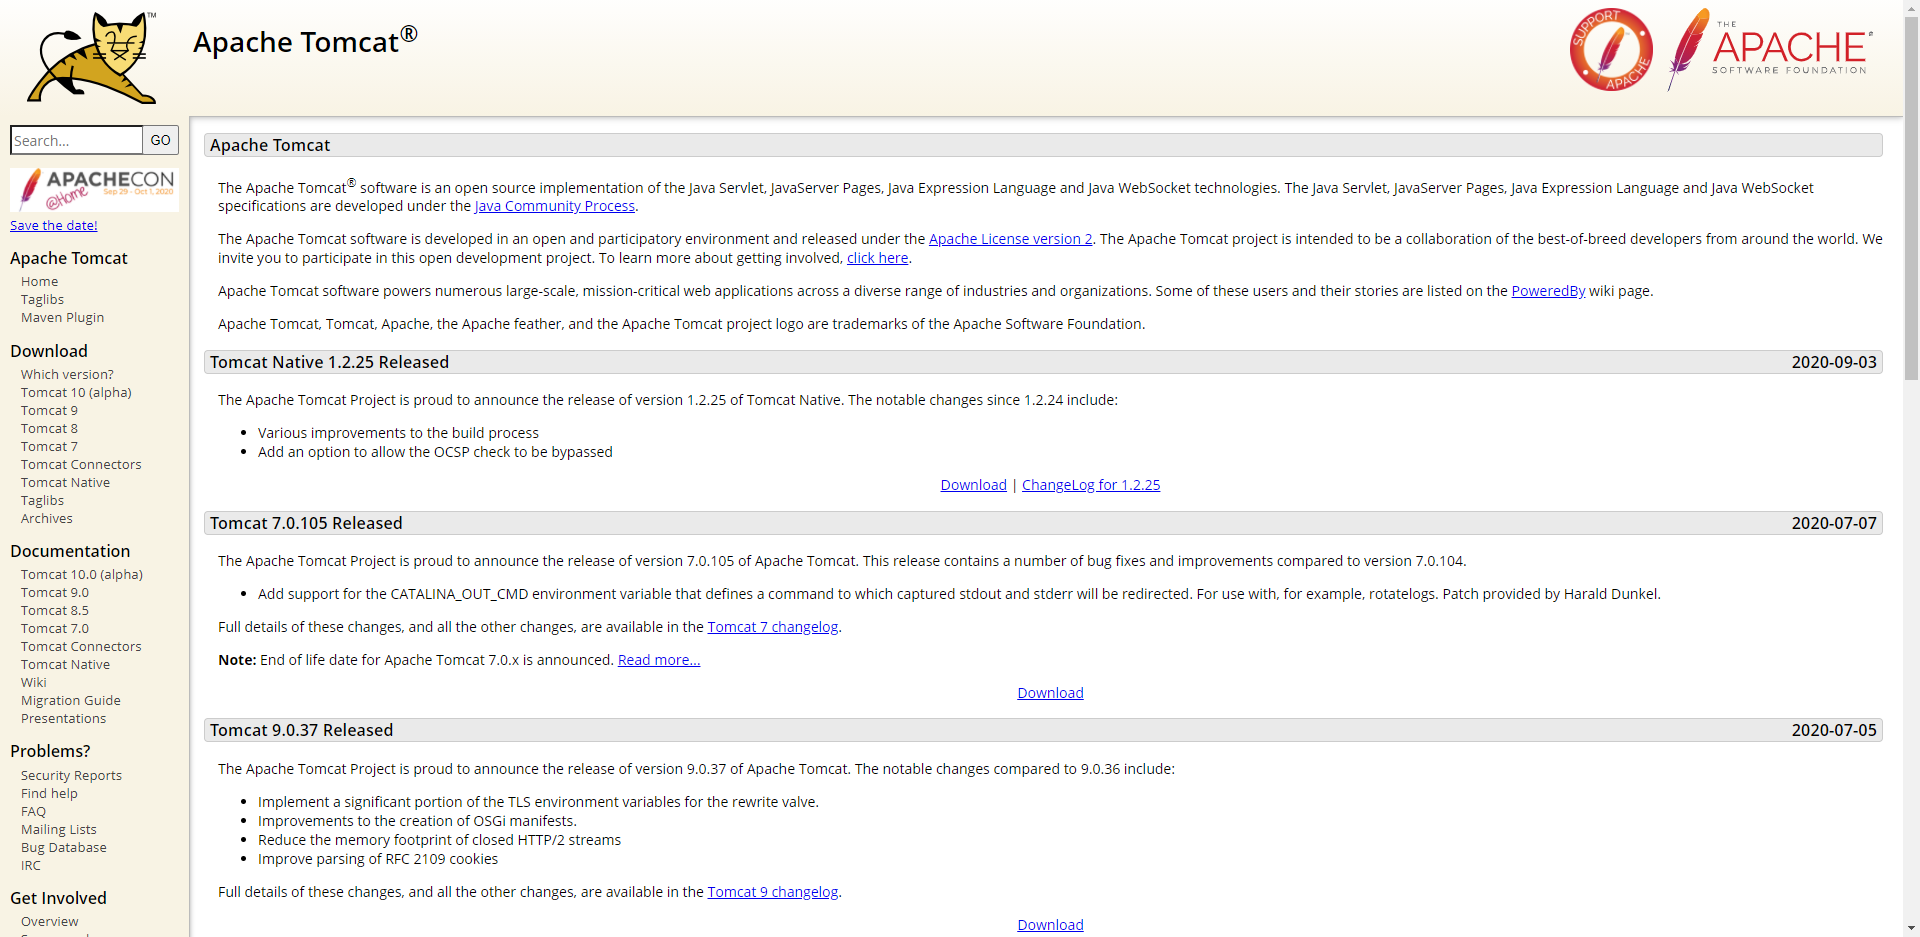Follow the Java Community Process link
The height and width of the screenshot is (937, 1920).
pyautogui.click(x=555, y=206)
